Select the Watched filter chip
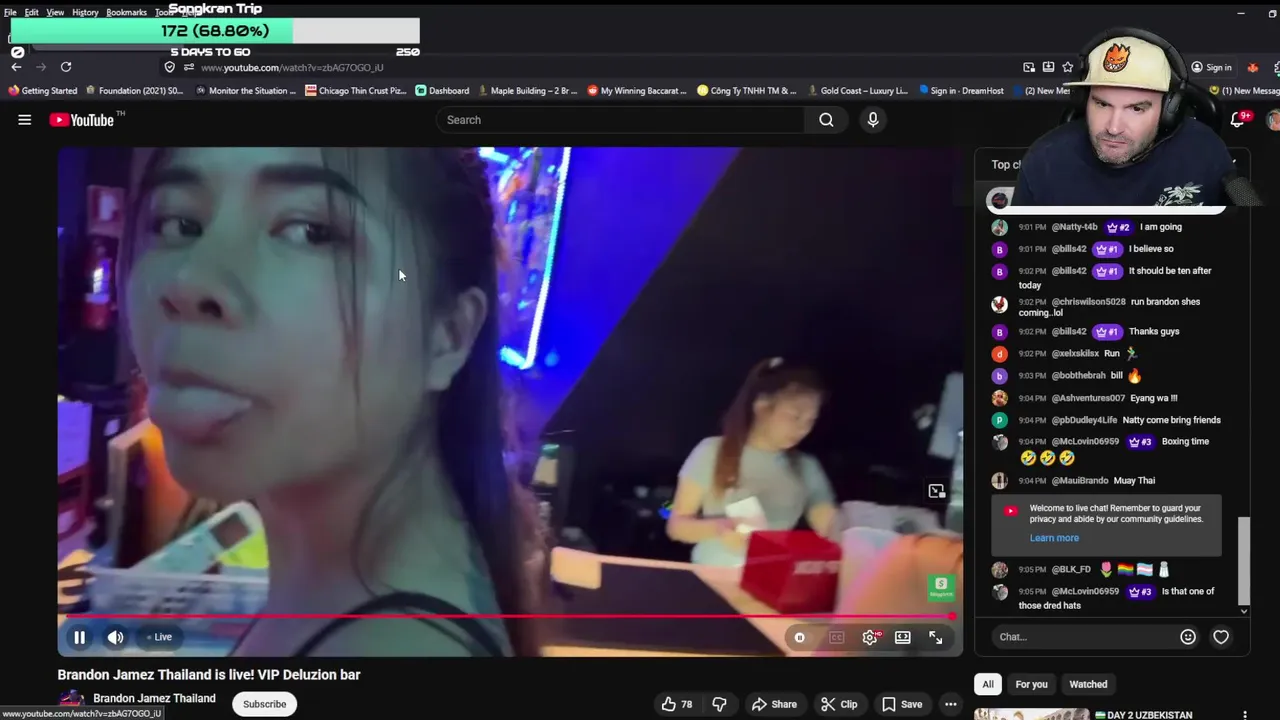 pos(1088,684)
